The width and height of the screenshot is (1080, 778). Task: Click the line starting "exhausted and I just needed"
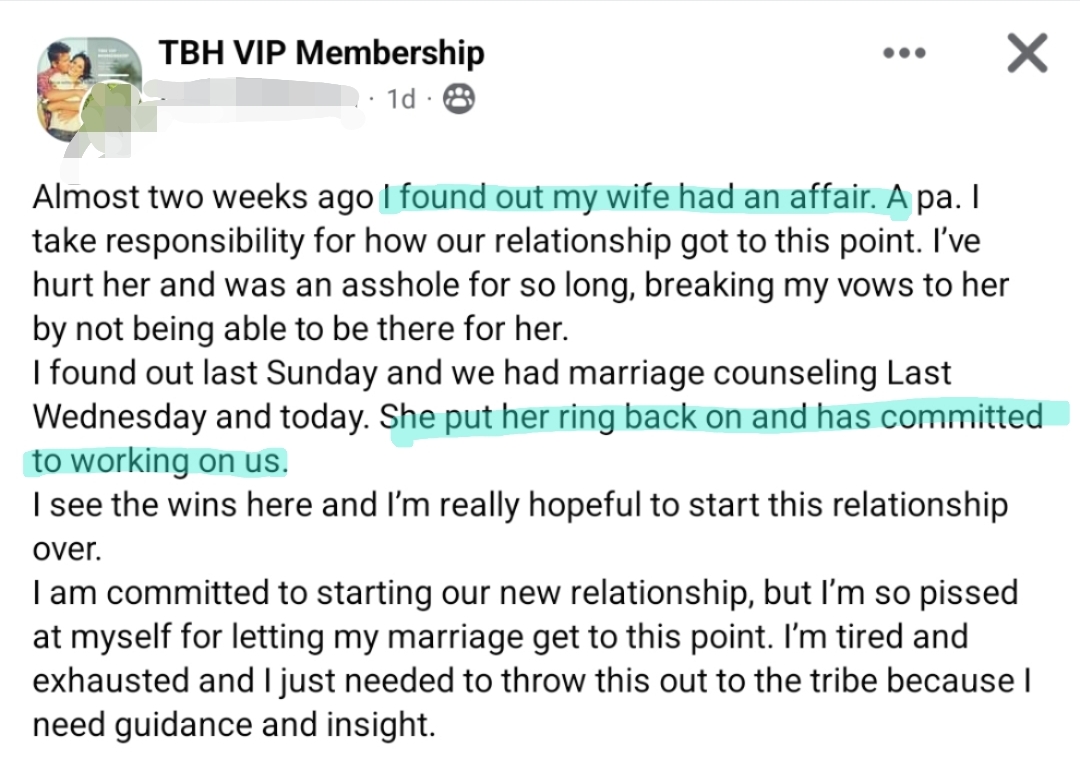pos(532,680)
